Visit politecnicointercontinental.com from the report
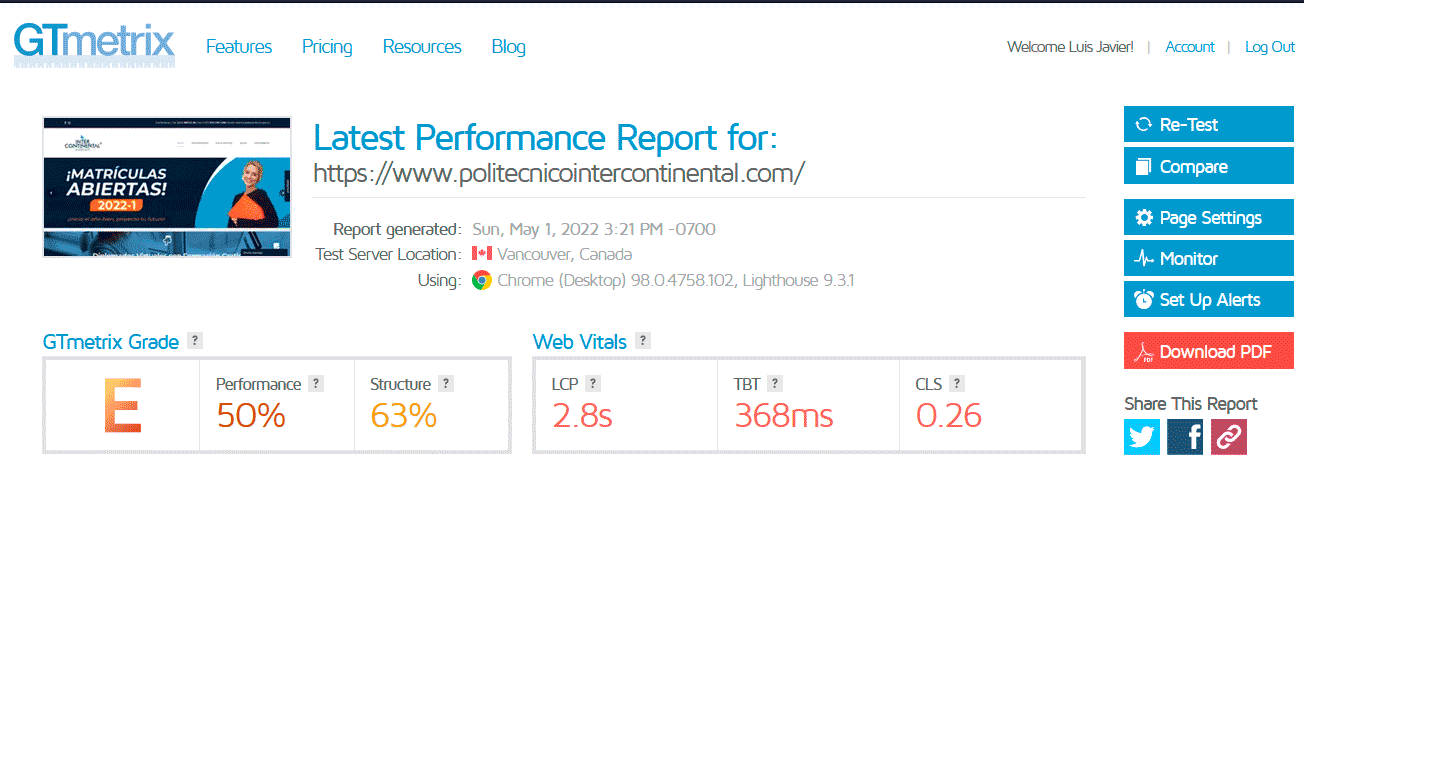 (x=556, y=172)
